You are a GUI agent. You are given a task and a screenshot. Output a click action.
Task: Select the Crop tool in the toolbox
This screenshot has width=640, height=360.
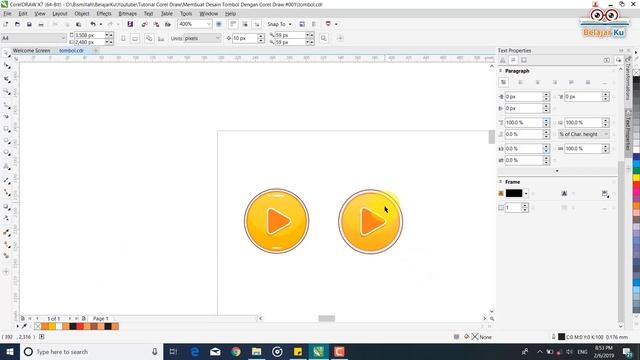pyautogui.click(x=6, y=79)
